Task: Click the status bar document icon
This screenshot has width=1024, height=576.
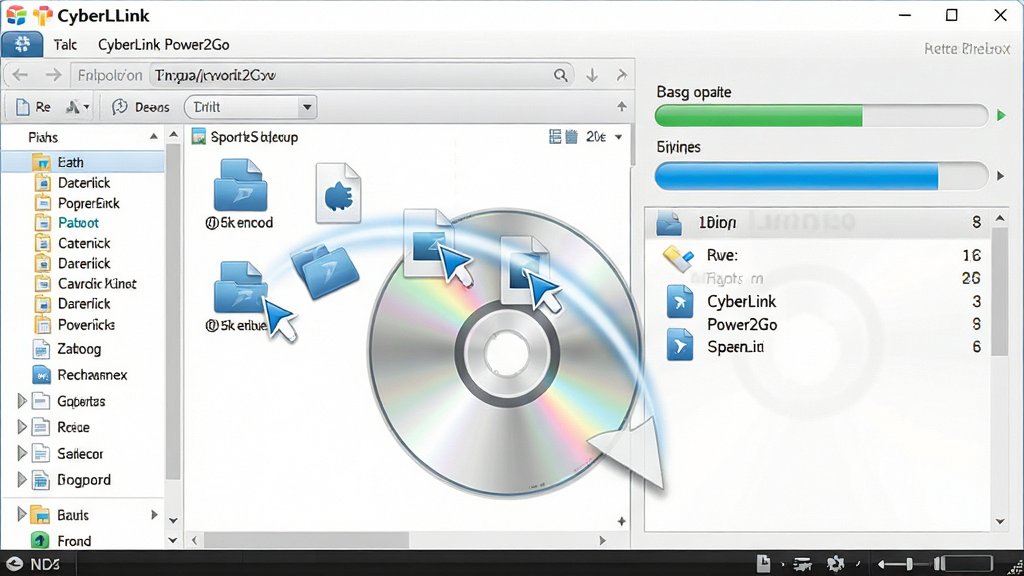Action: click(x=763, y=563)
